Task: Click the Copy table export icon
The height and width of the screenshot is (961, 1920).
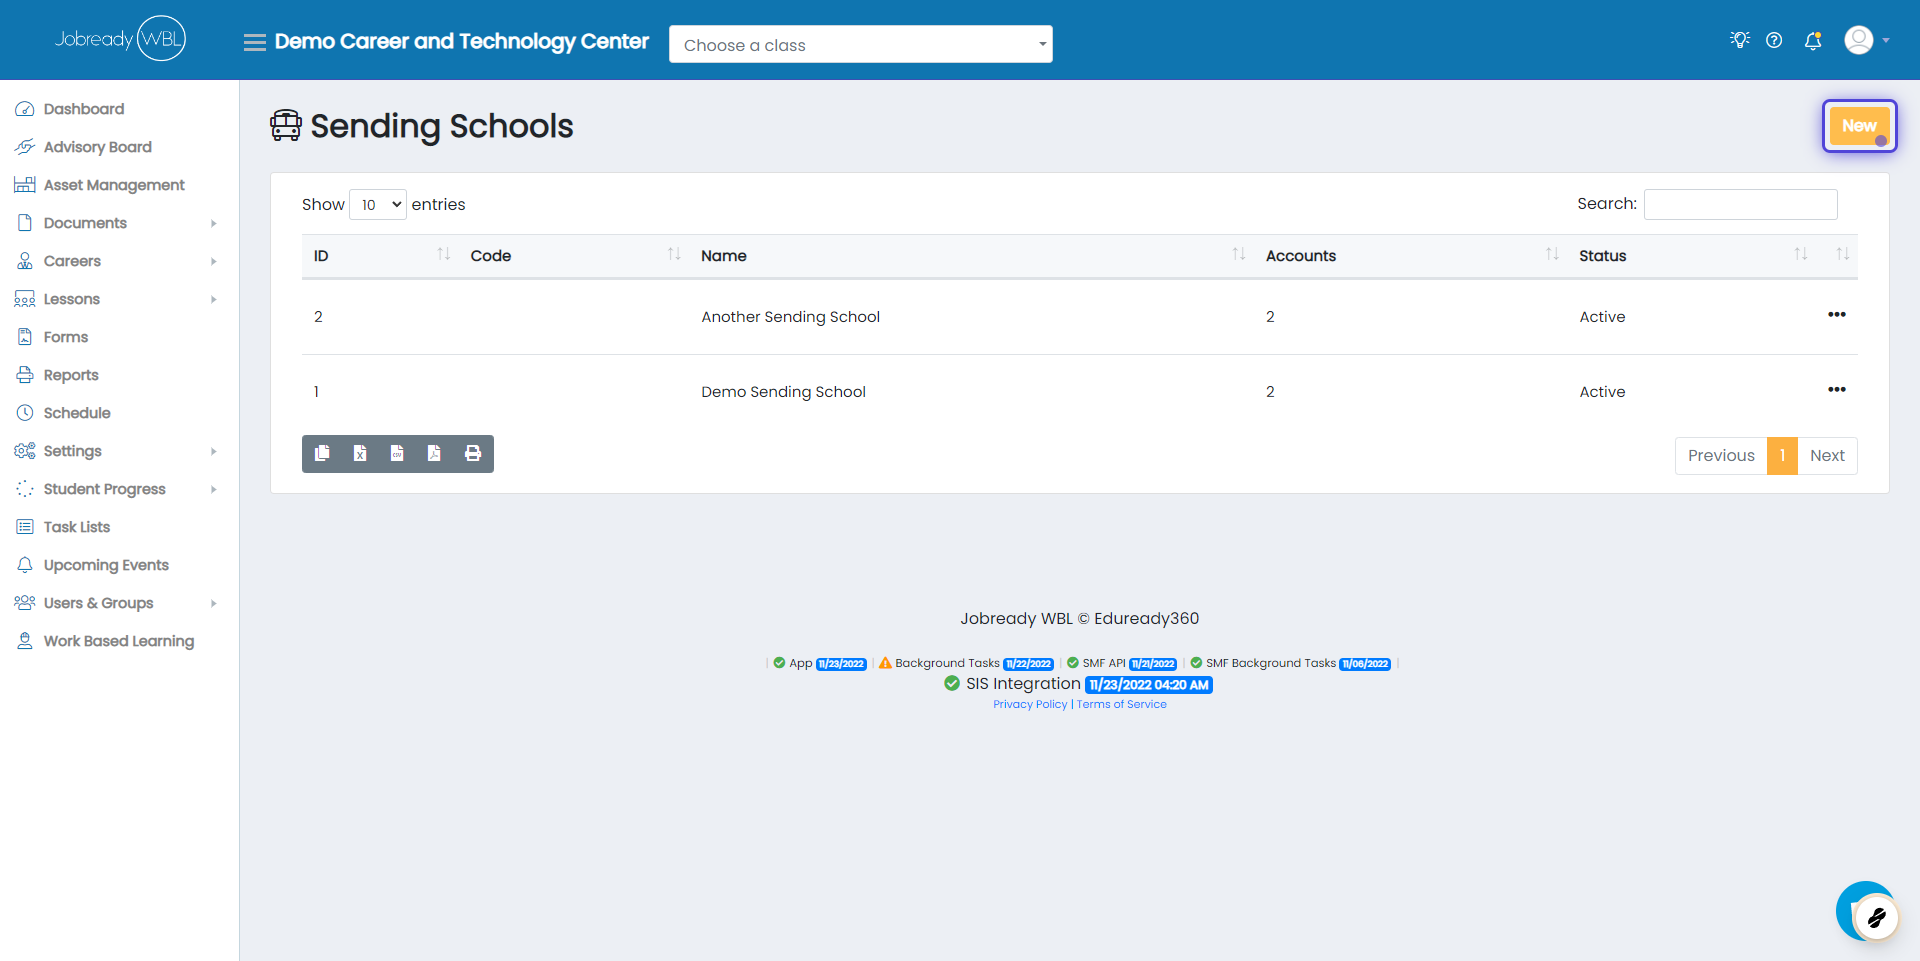Action: click(x=322, y=454)
